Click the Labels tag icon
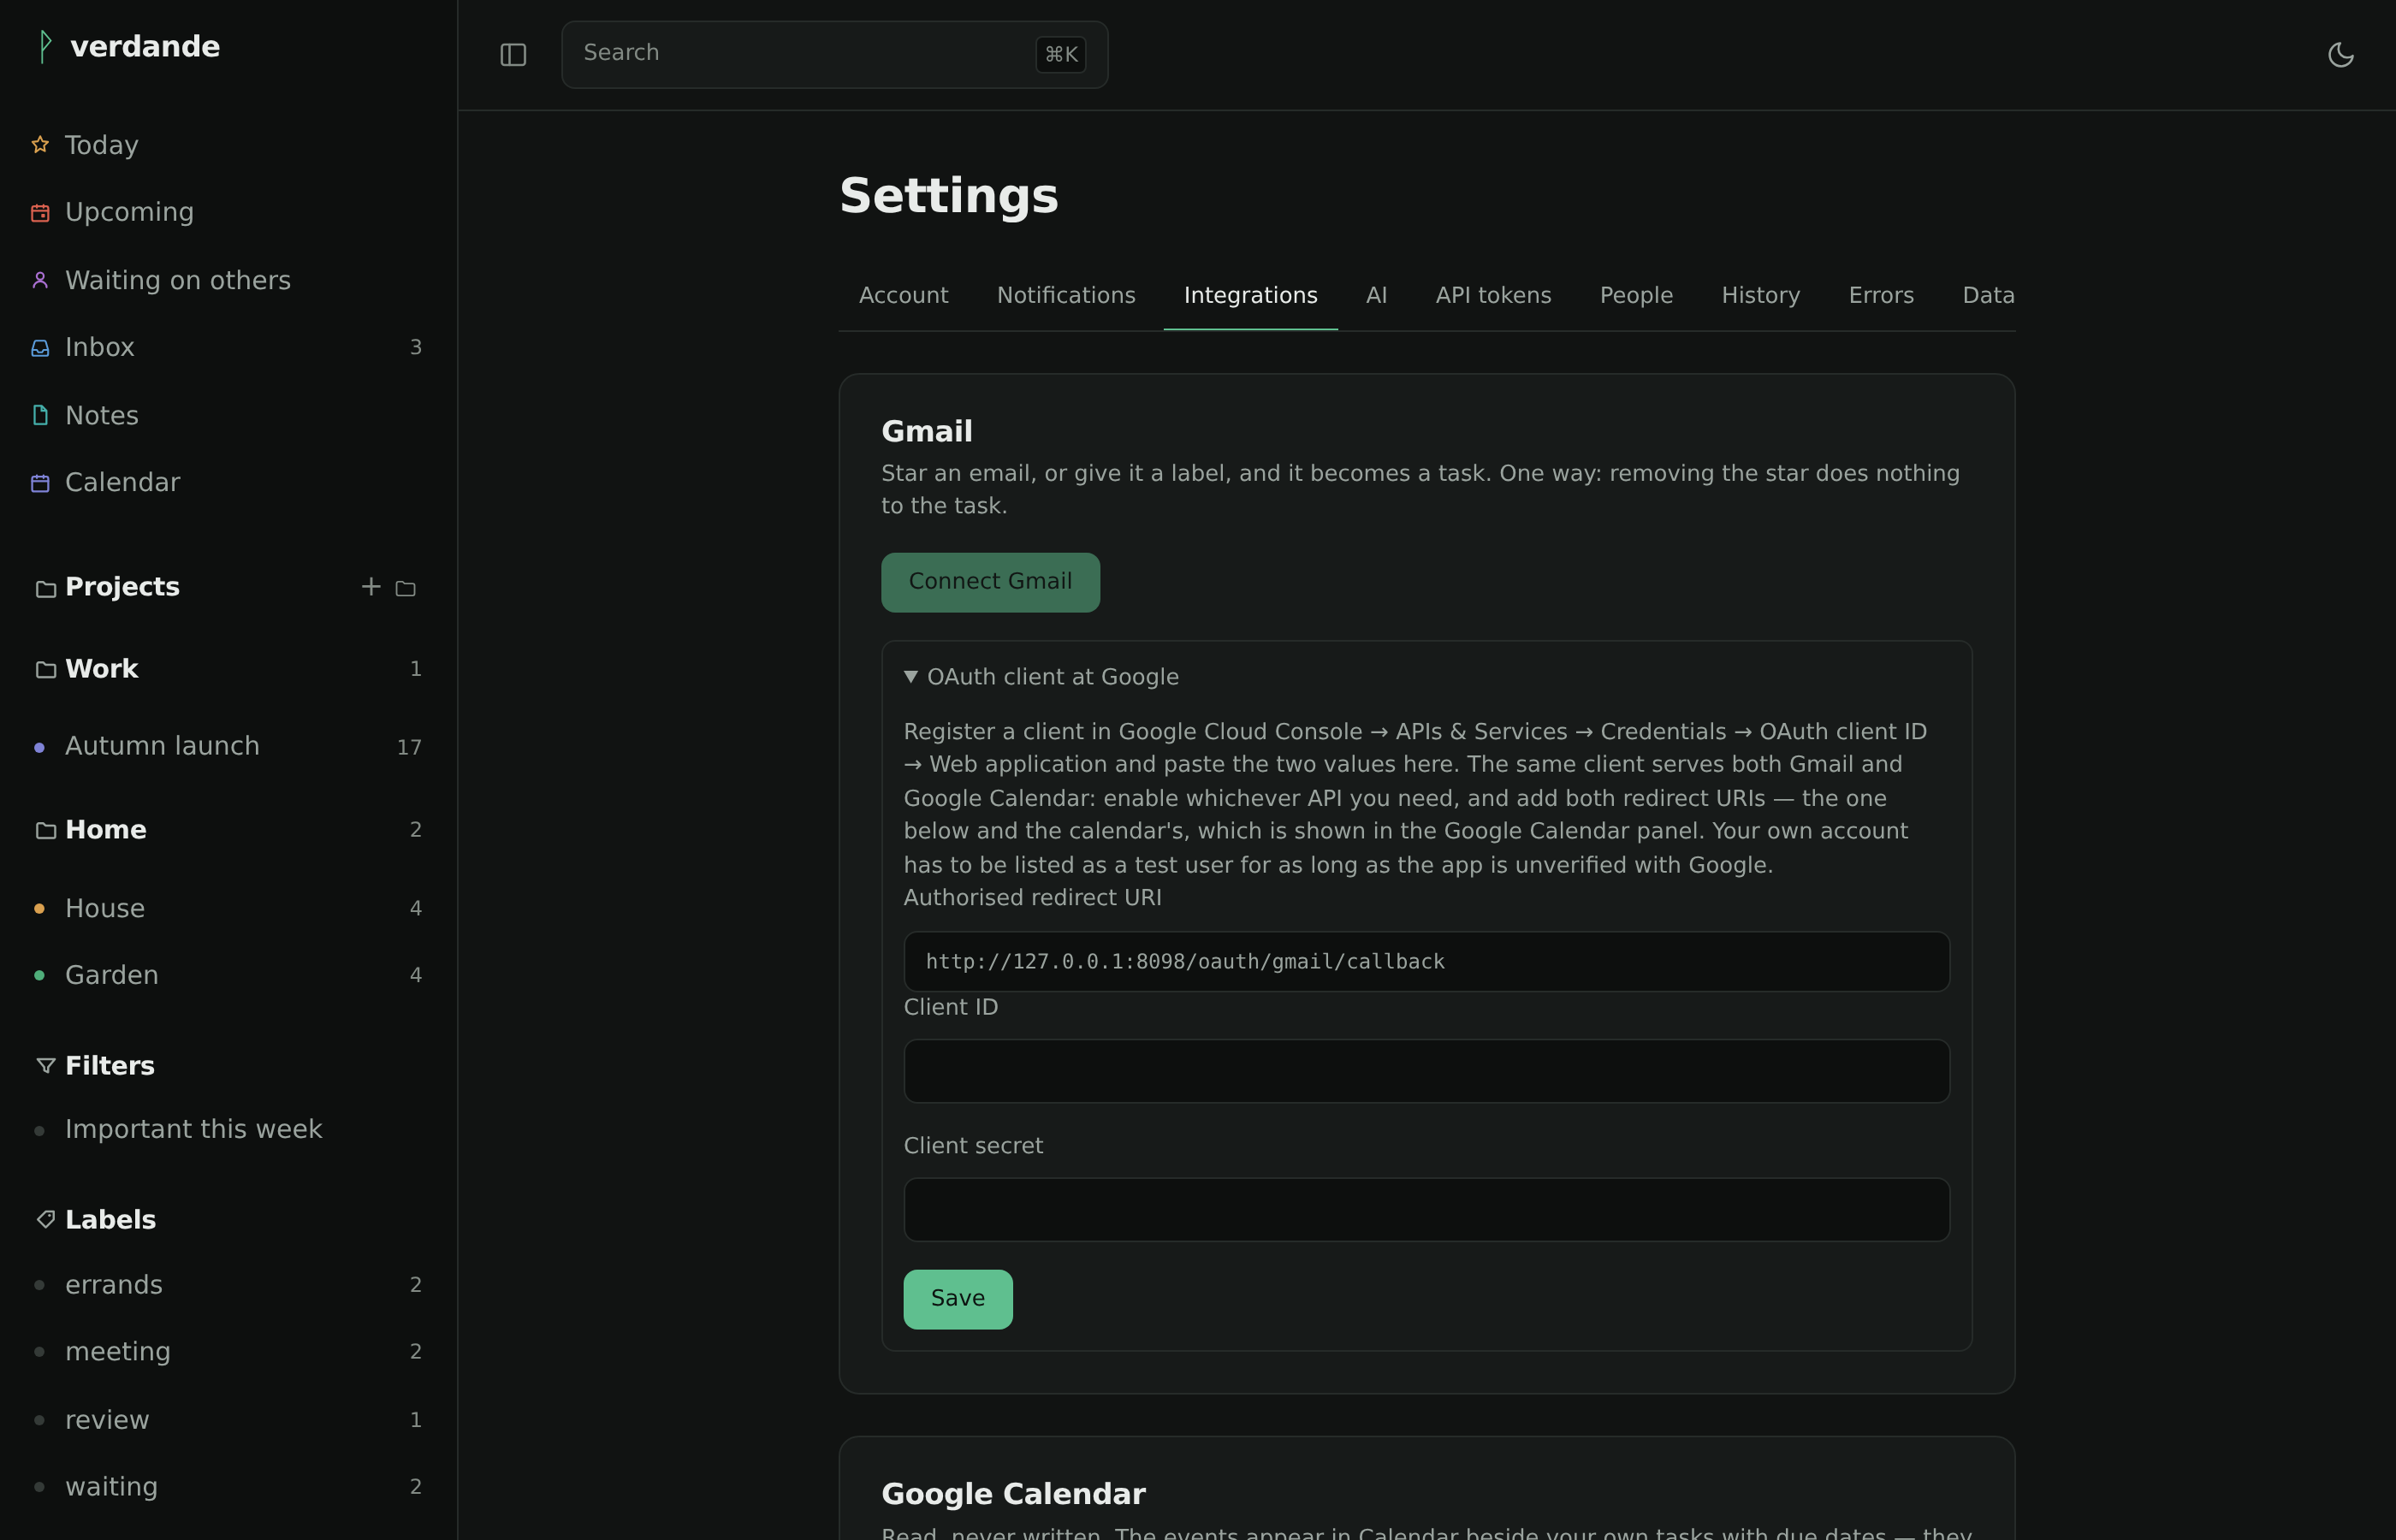This screenshot has width=2396, height=1540. (46, 1219)
